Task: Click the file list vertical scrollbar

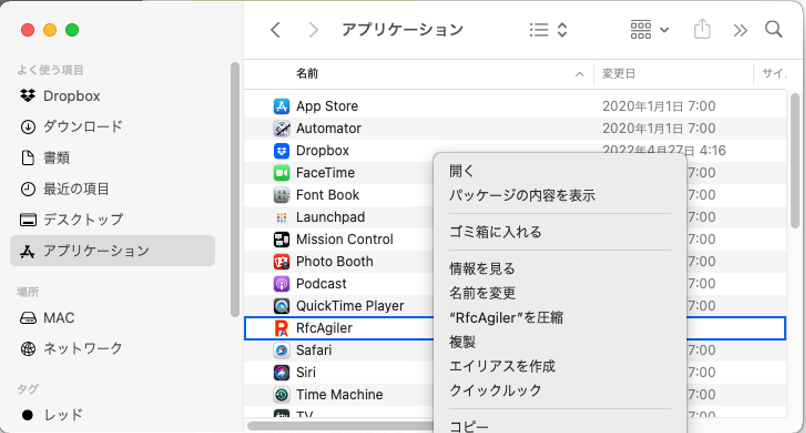Action: pyautogui.click(x=795, y=160)
